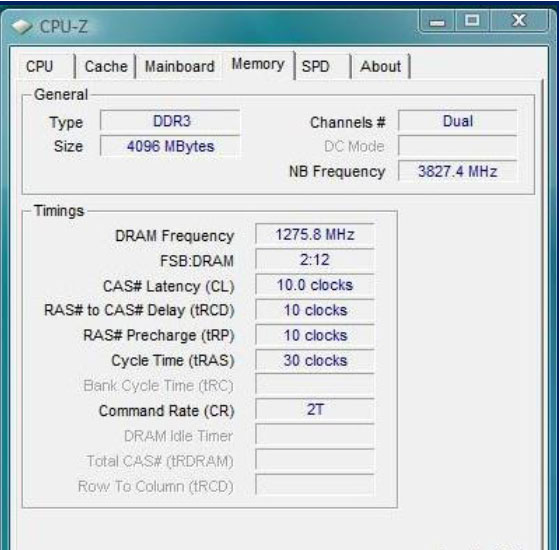This screenshot has width=559, height=550.
Task: Click the empty Total CAS# (tRDRAM) field
Action: (x=315, y=460)
